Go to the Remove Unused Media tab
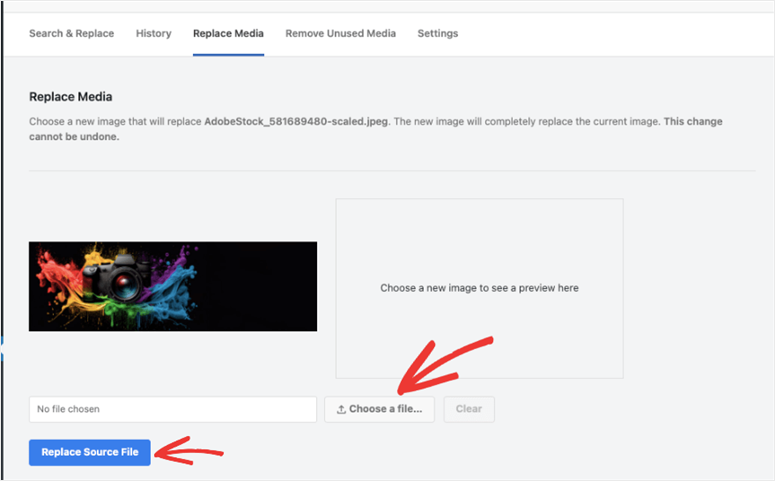Image resolution: width=775 pixels, height=481 pixels. tap(340, 33)
